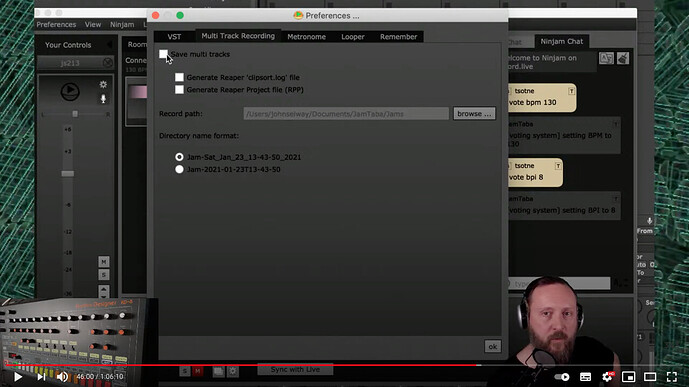Play the YouTube video
Screen dimensions: 689x387
point(18,376)
